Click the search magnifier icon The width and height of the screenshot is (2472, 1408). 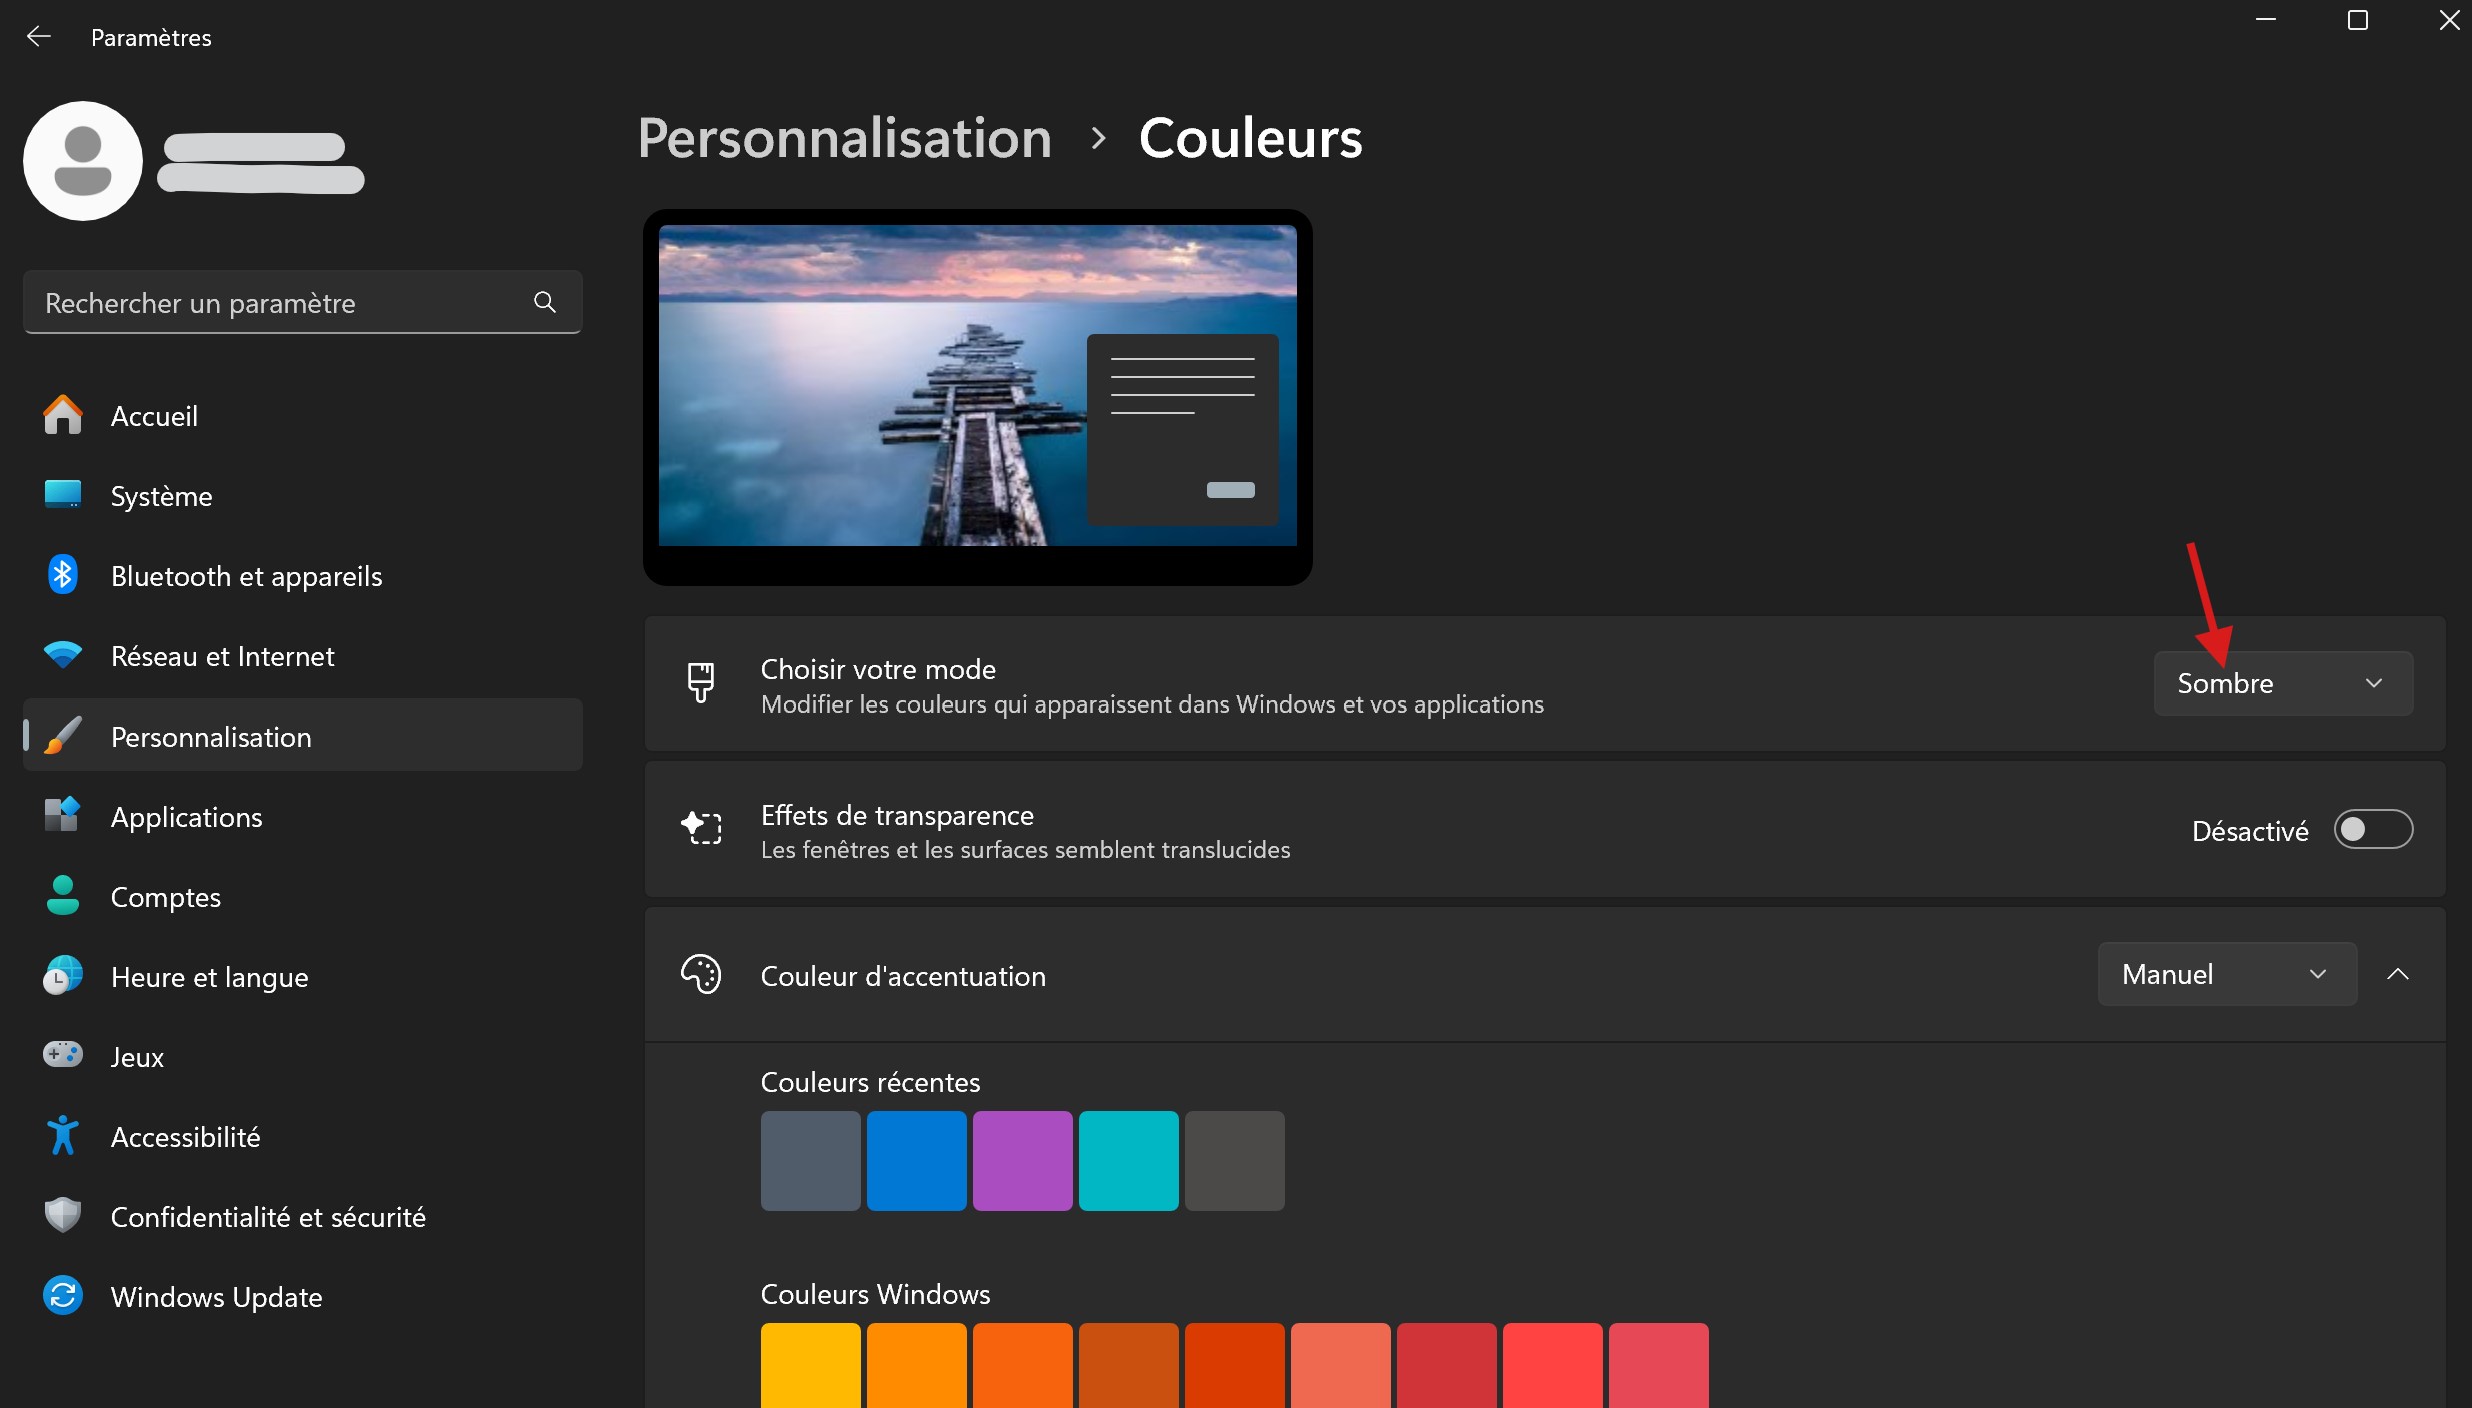(x=545, y=302)
